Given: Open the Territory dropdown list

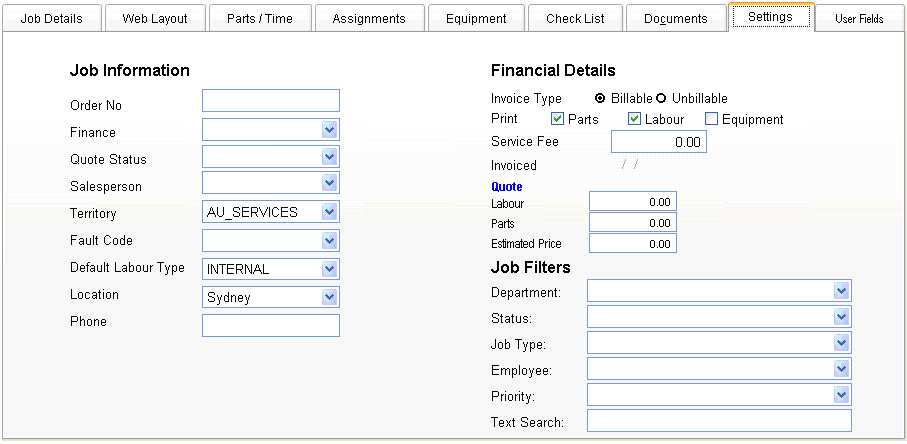Looking at the screenshot, I should point(329,211).
